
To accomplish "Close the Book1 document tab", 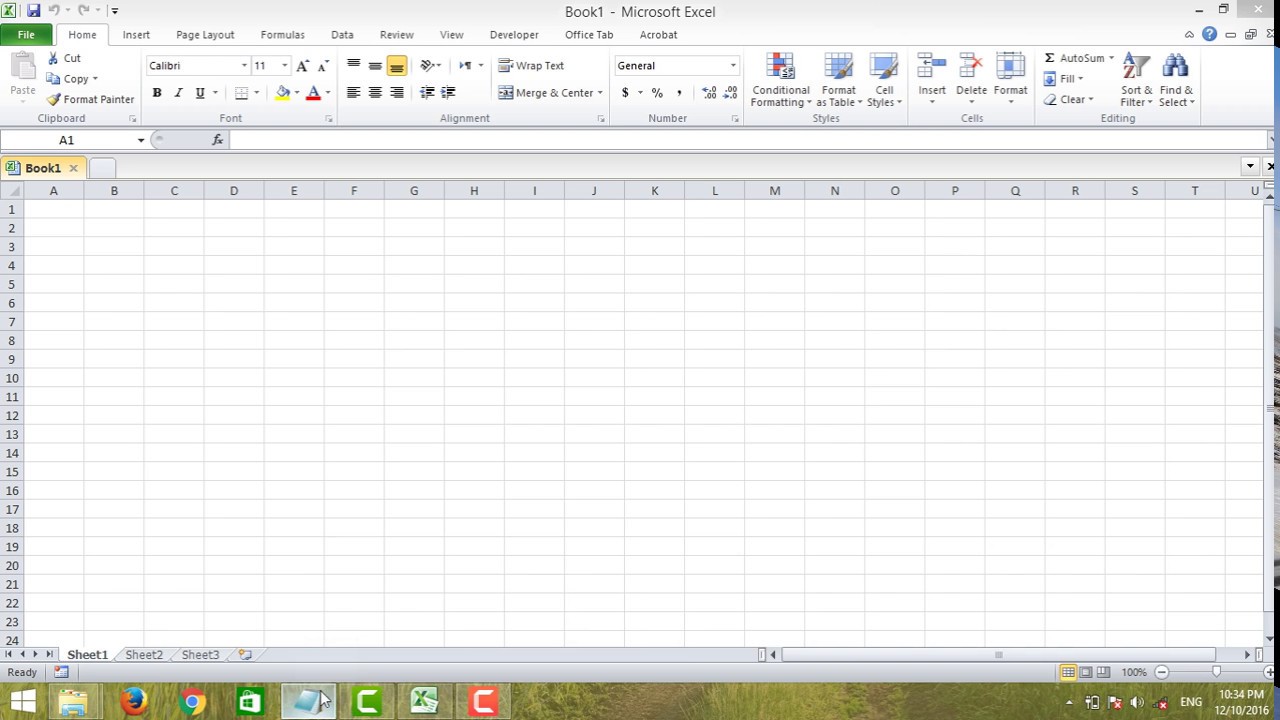I will click(73, 168).
